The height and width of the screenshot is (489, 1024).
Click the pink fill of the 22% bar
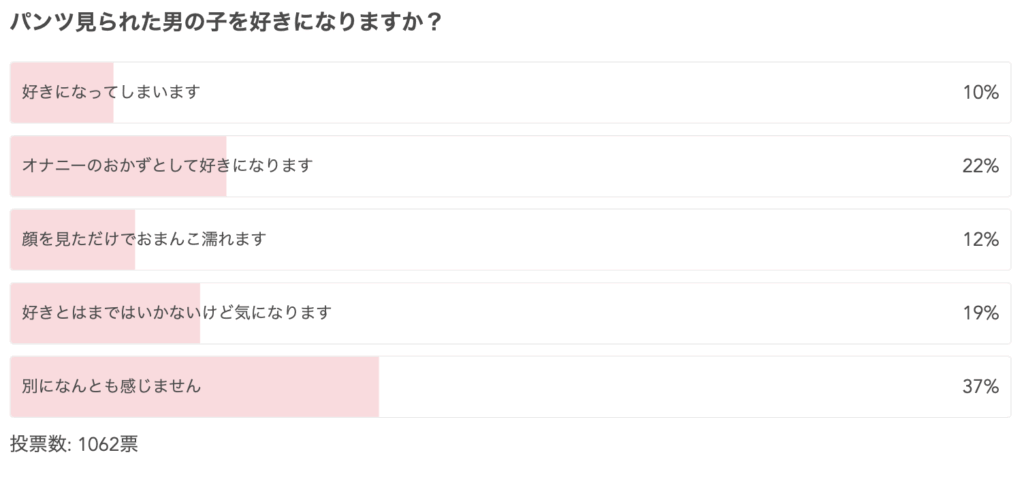118,166
